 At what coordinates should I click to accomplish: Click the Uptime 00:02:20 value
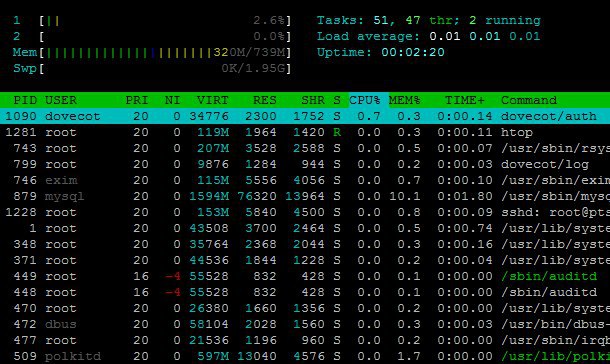pos(413,52)
